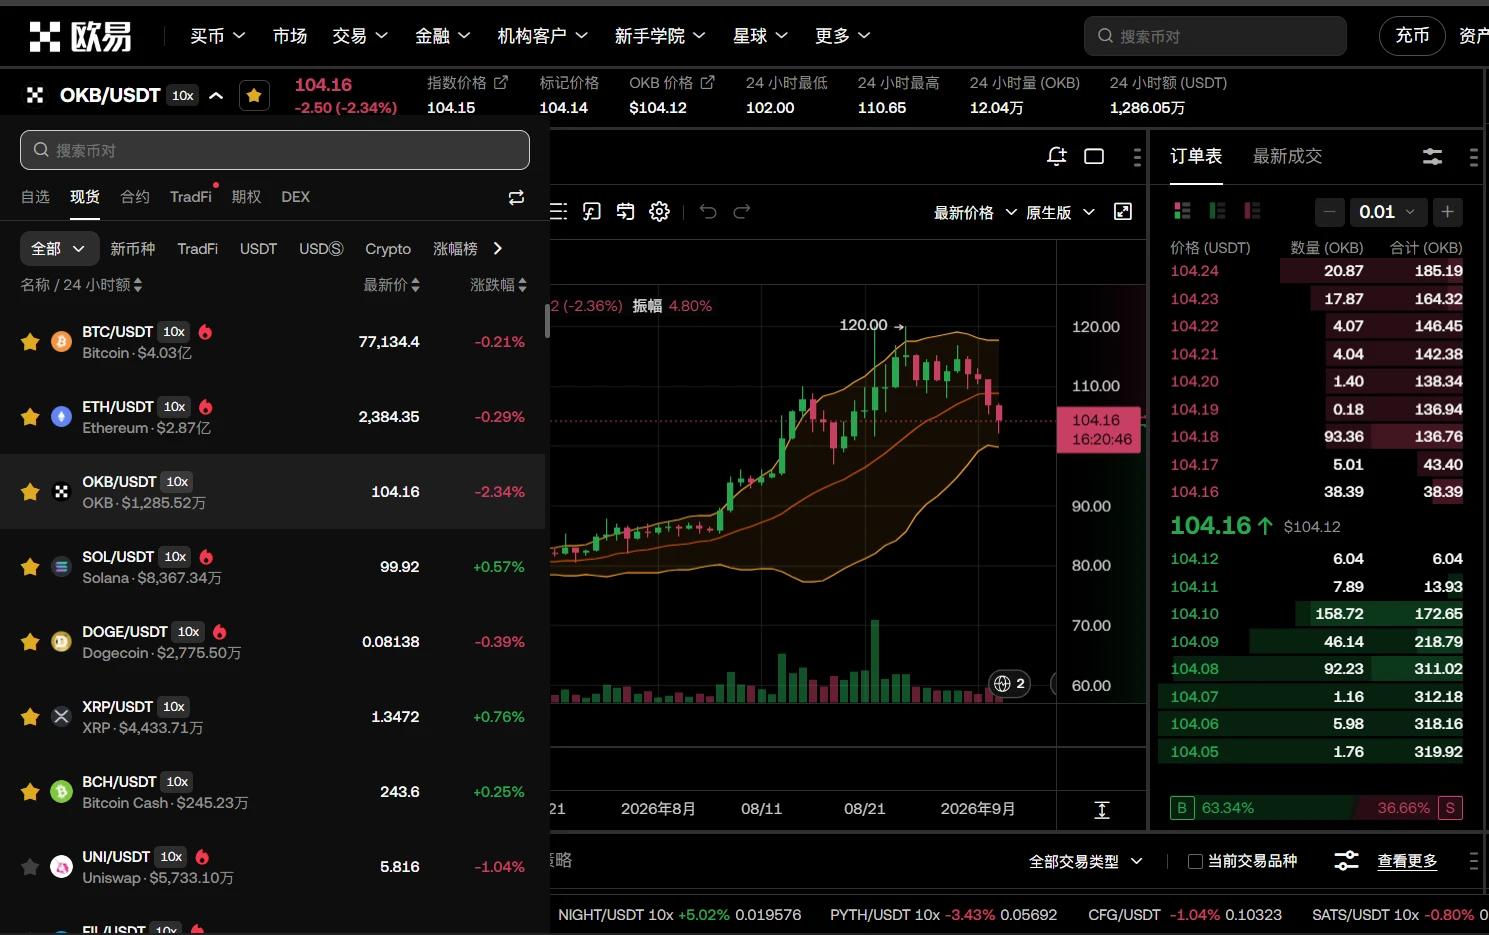Click the auto-fit price scale icon
This screenshot has width=1489, height=935.
tap(1102, 810)
